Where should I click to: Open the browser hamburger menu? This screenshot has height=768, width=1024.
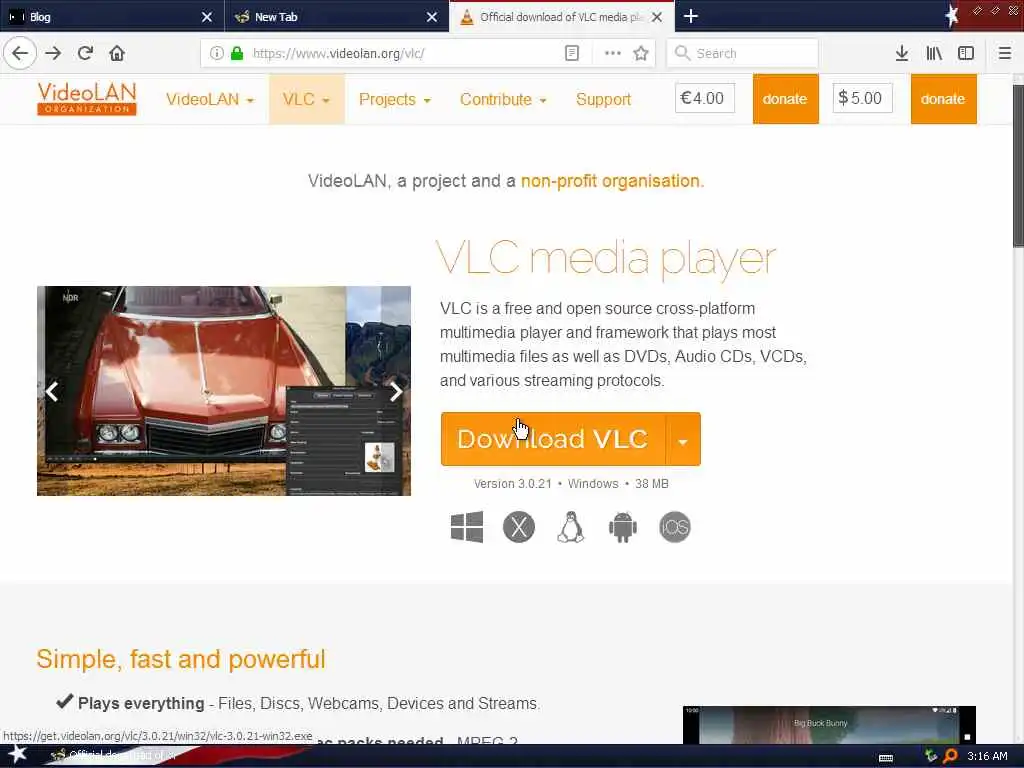click(1004, 53)
